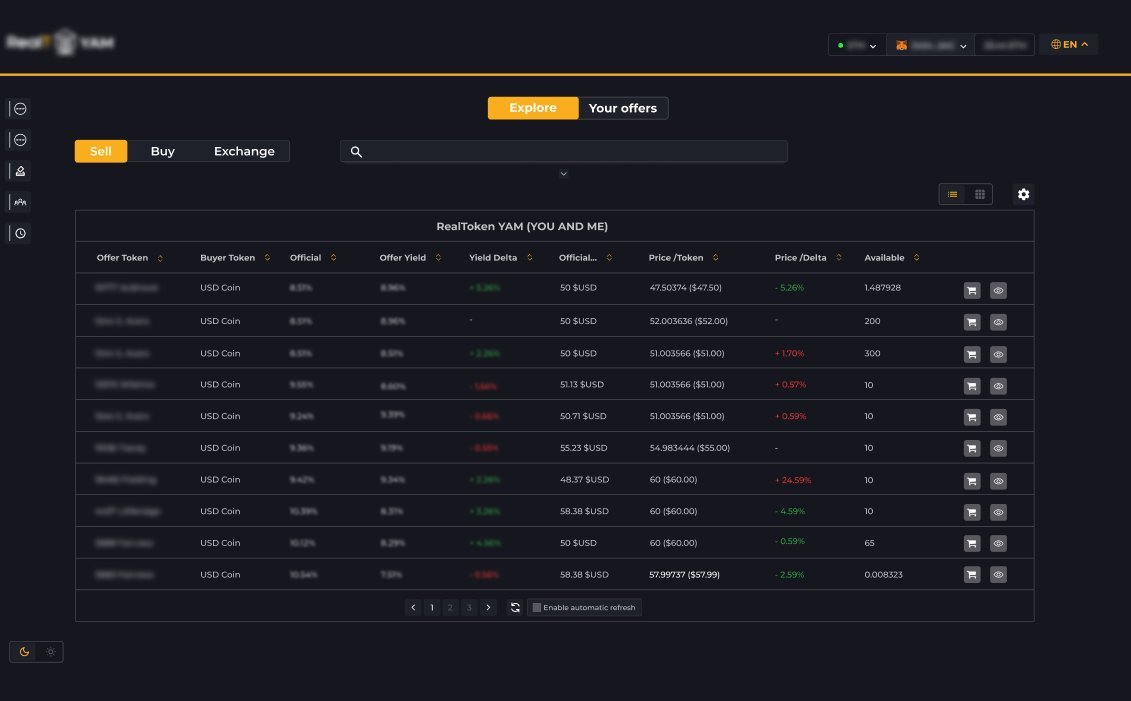Viewport: 1131px width, 701px height.
Task: Click cart icon in the 65 available row
Action: click(972, 543)
